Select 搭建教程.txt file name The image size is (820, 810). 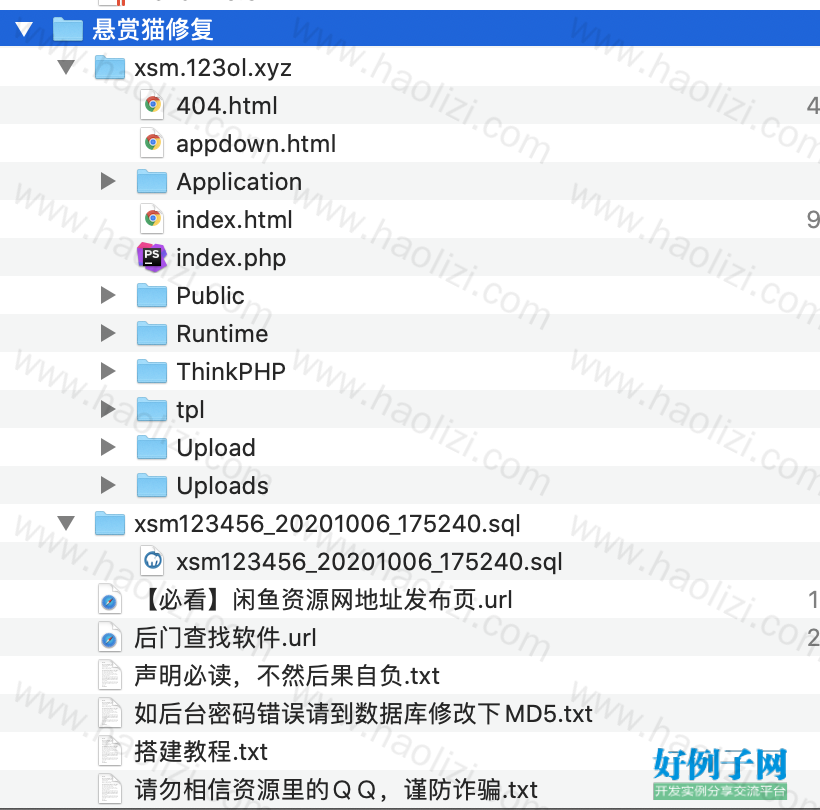tap(201, 752)
